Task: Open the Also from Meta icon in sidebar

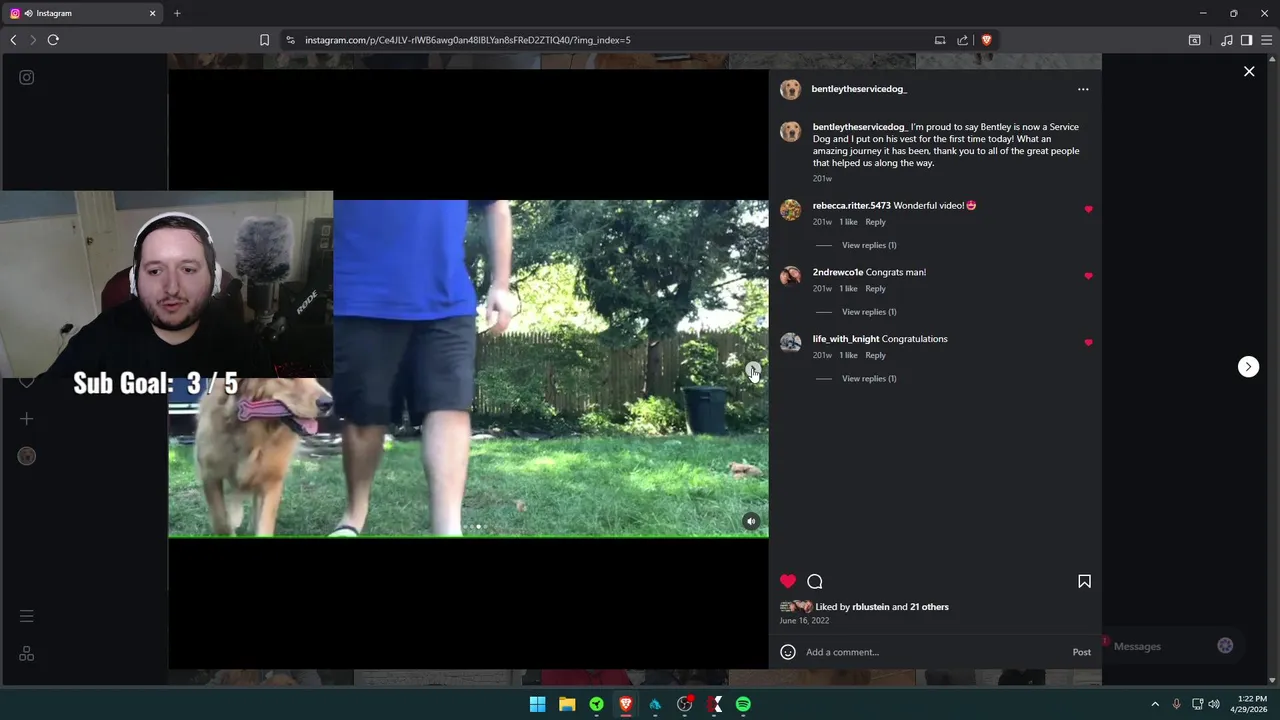Action: (x=27, y=654)
